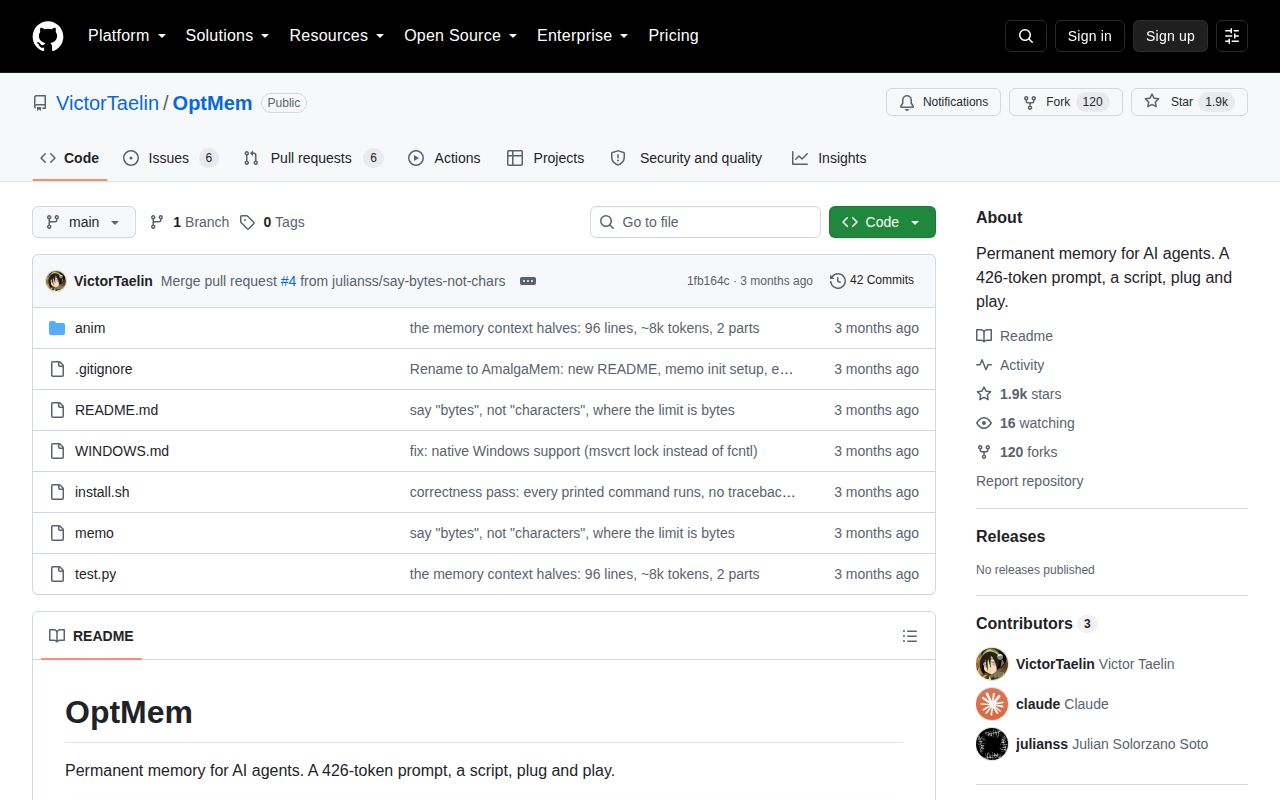Open pull request #4 link
The width and height of the screenshot is (1280, 800).
click(288, 281)
